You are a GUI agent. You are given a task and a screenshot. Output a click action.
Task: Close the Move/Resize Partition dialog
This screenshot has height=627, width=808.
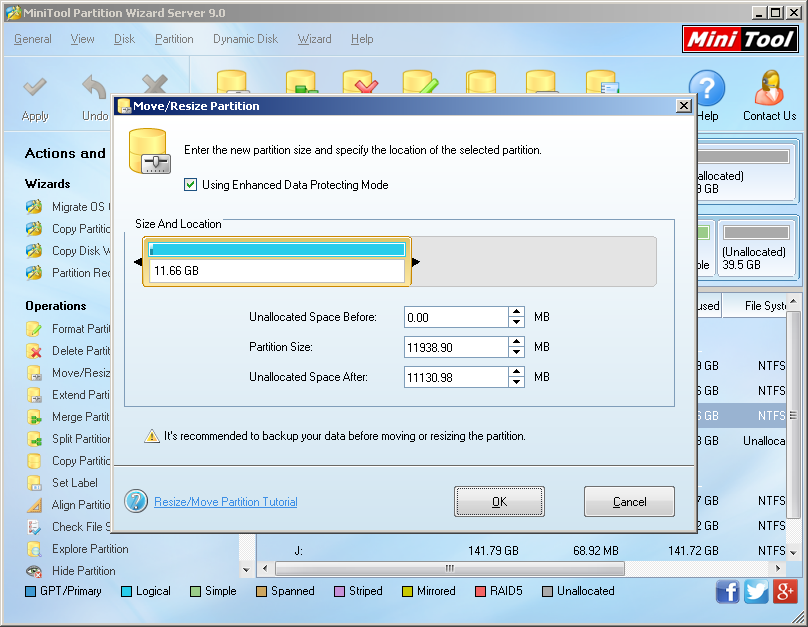(x=683, y=106)
